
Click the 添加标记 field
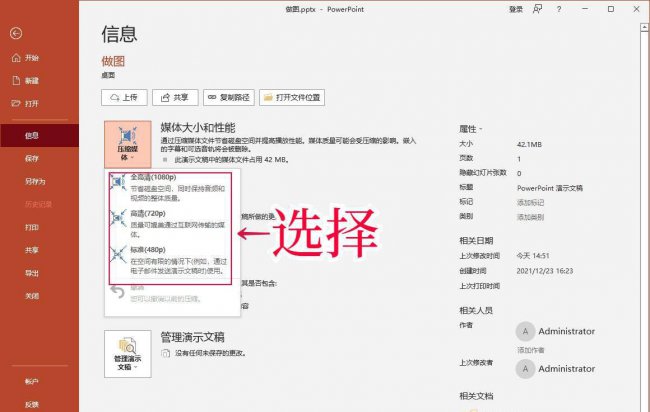click(x=530, y=202)
